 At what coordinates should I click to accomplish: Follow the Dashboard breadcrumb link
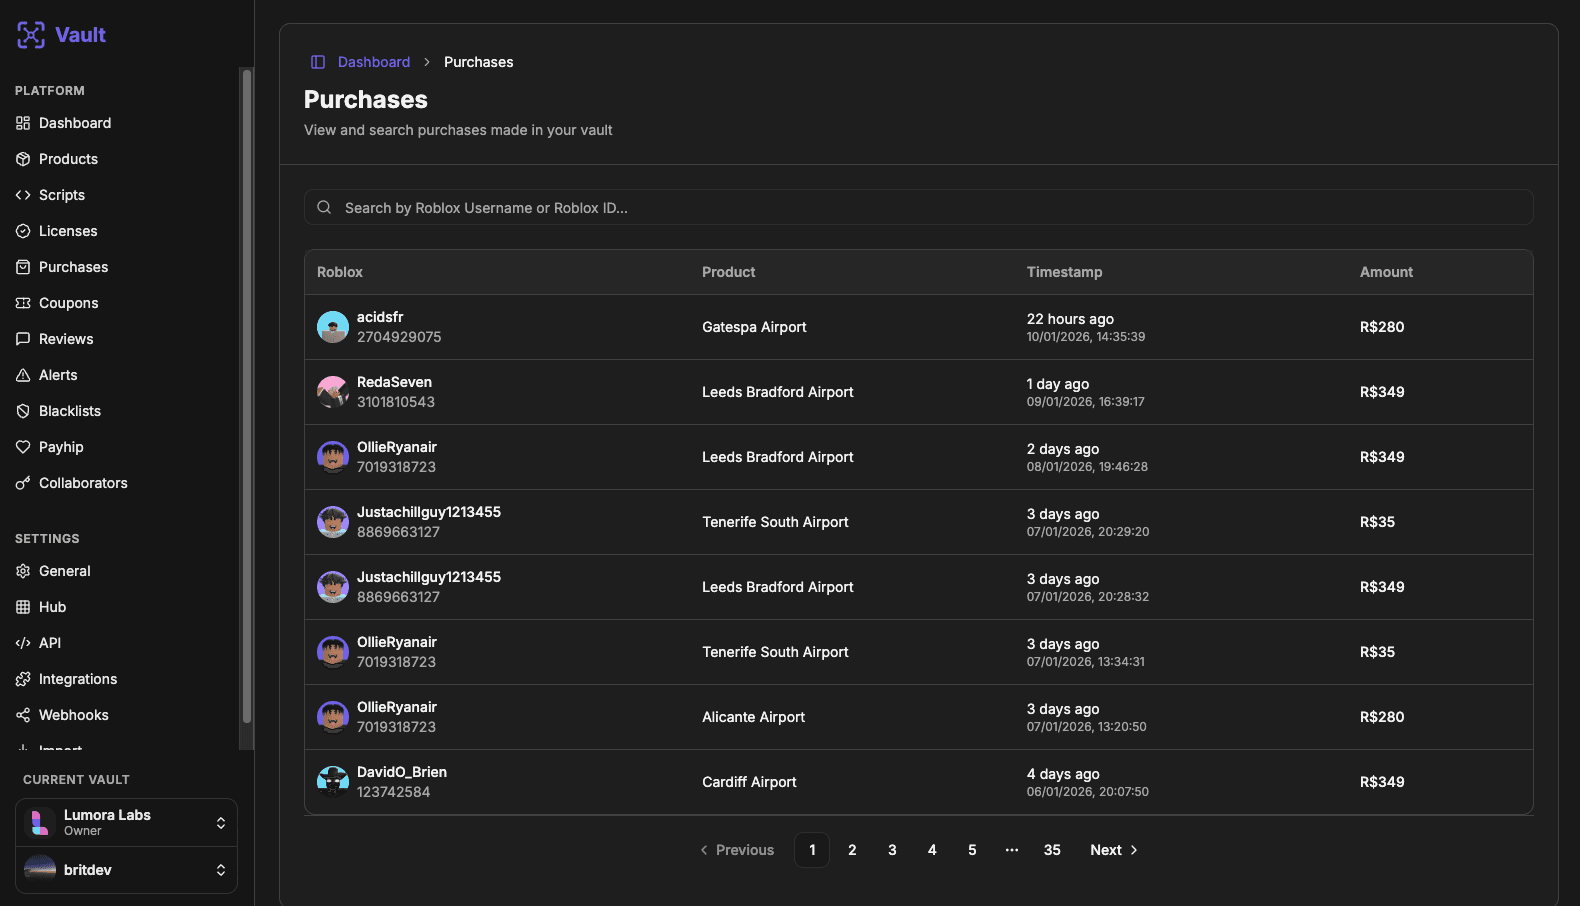pos(374,62)
